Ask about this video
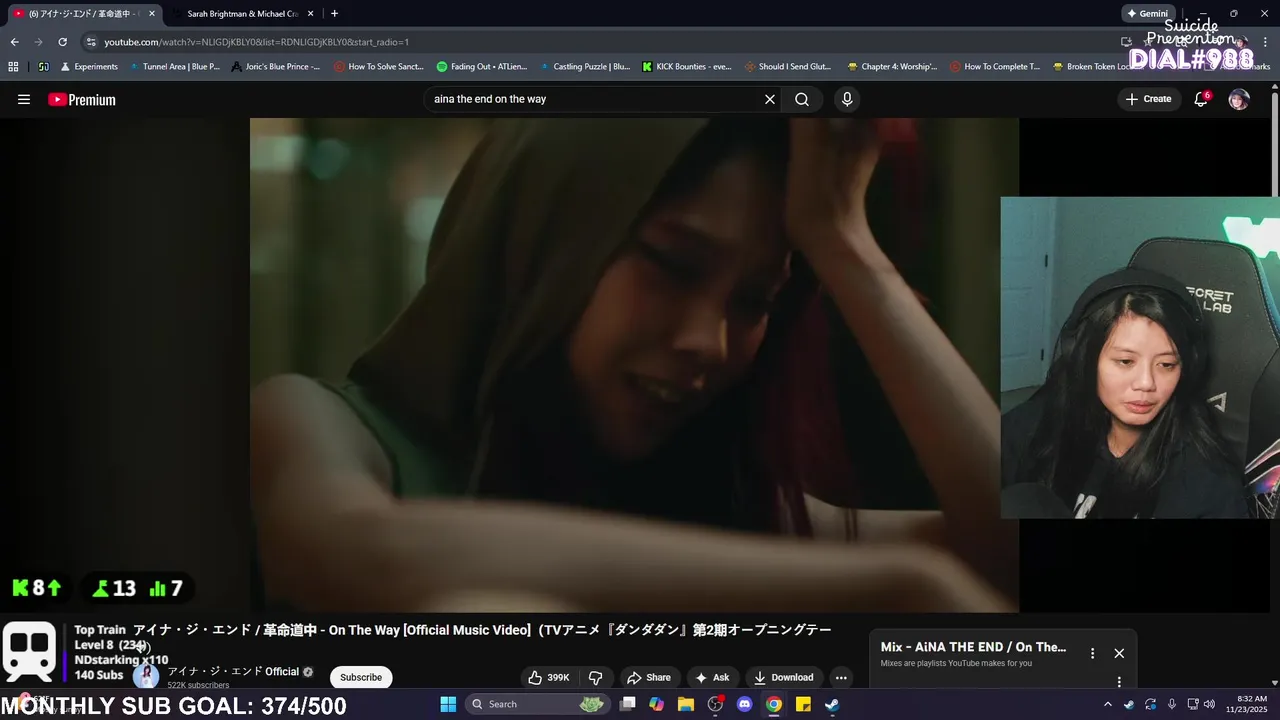The height and width of the screenshot is (720, 1280). tap(712, 677)
